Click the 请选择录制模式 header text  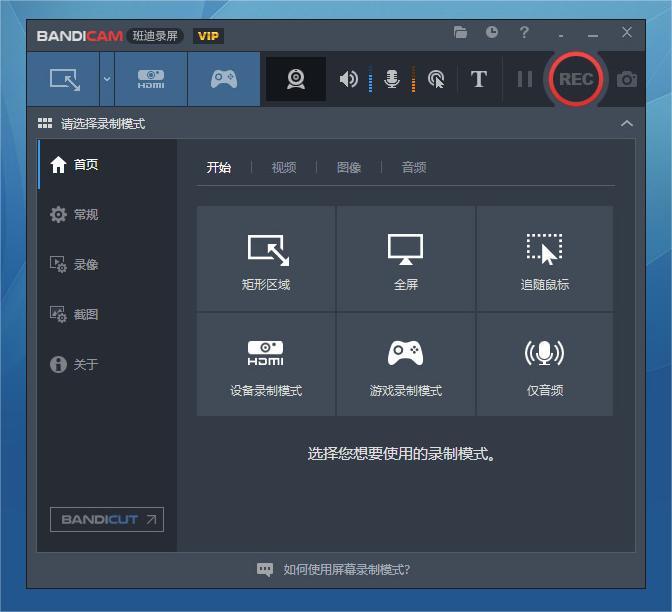(x=103, y=124)
